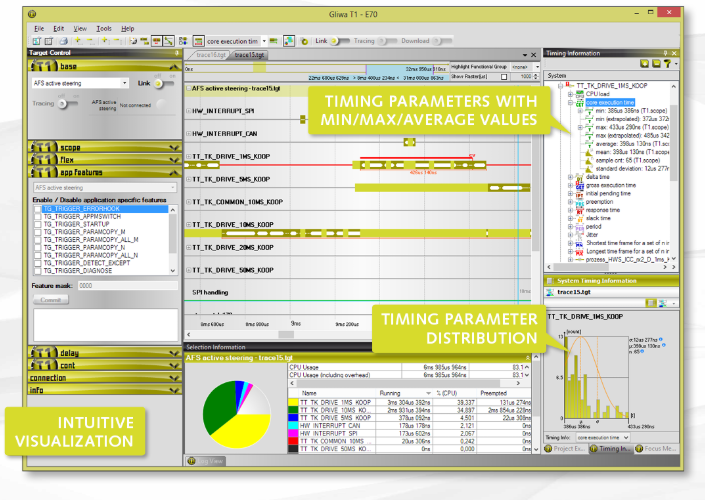The height and width of the screenshot is (500, 705).
Task: Click the trace timeline horizontal scrollbar thumb
Action: click(x=286, y=335)
